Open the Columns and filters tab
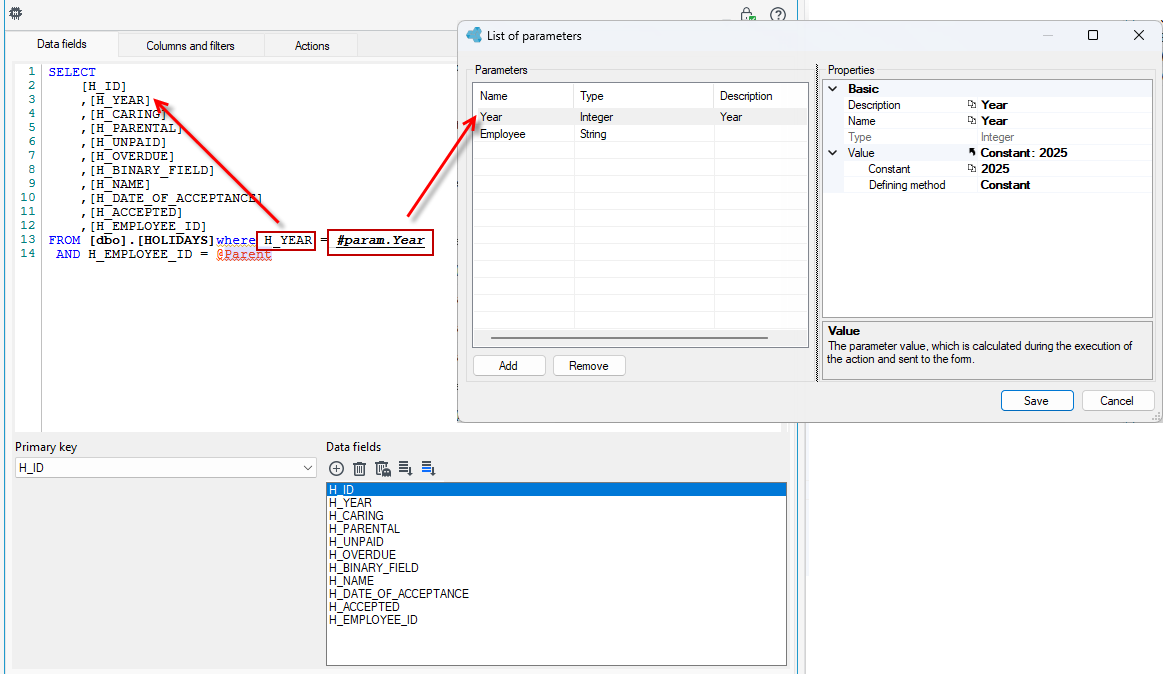The image size is (1169, 674). click(x=190, y=45)
